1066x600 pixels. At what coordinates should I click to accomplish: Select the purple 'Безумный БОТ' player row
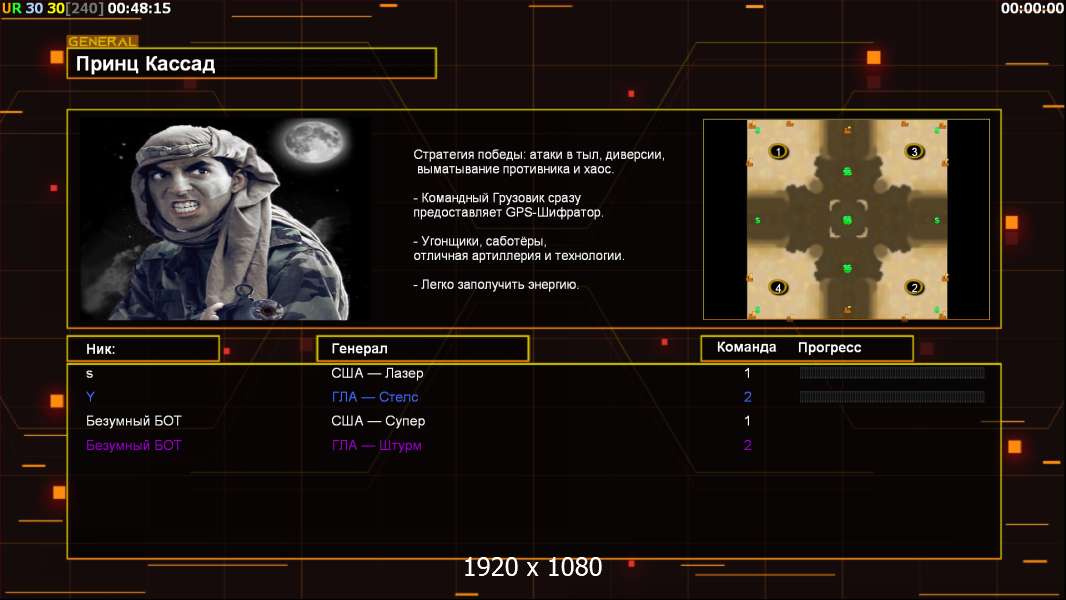pos(134,445)
